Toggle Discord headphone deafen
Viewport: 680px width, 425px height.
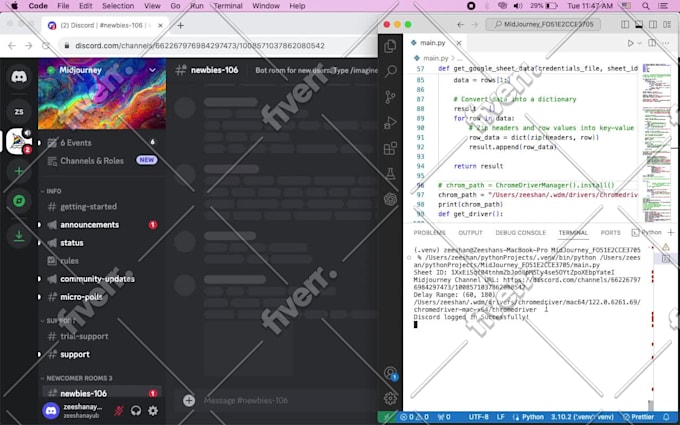coord(136,411)
